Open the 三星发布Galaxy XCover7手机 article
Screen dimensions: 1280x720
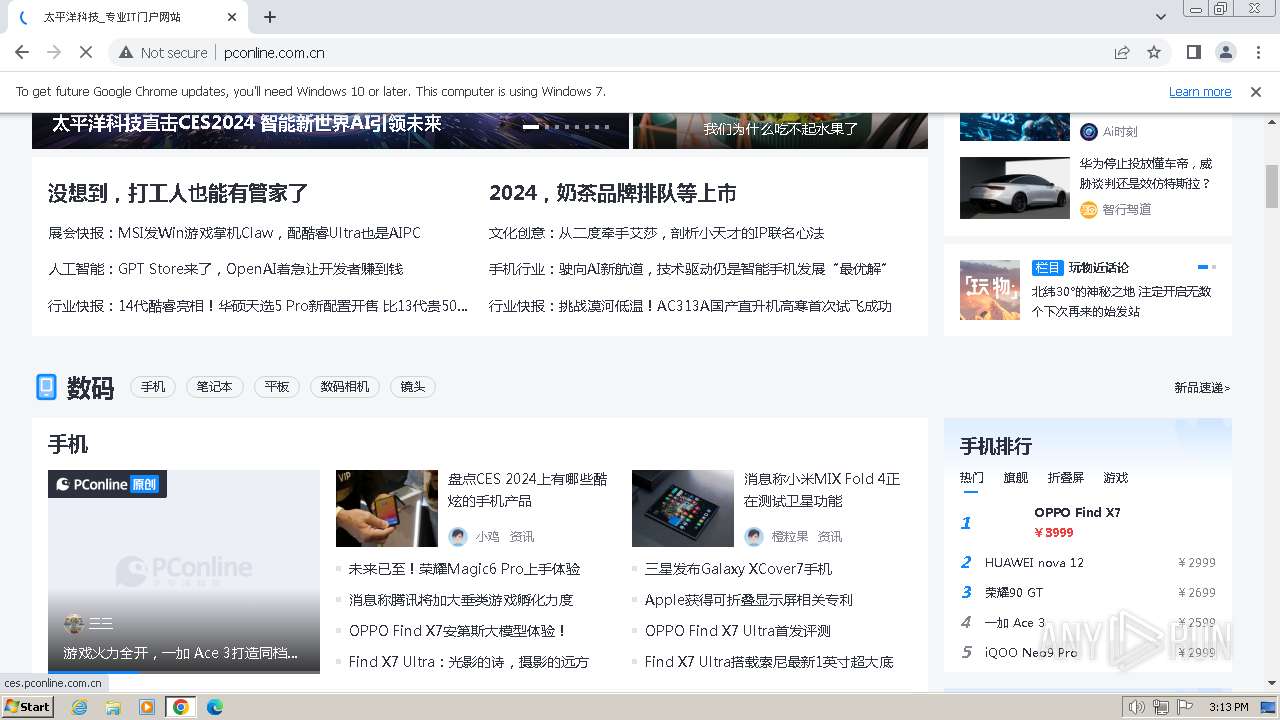(738, 569)
